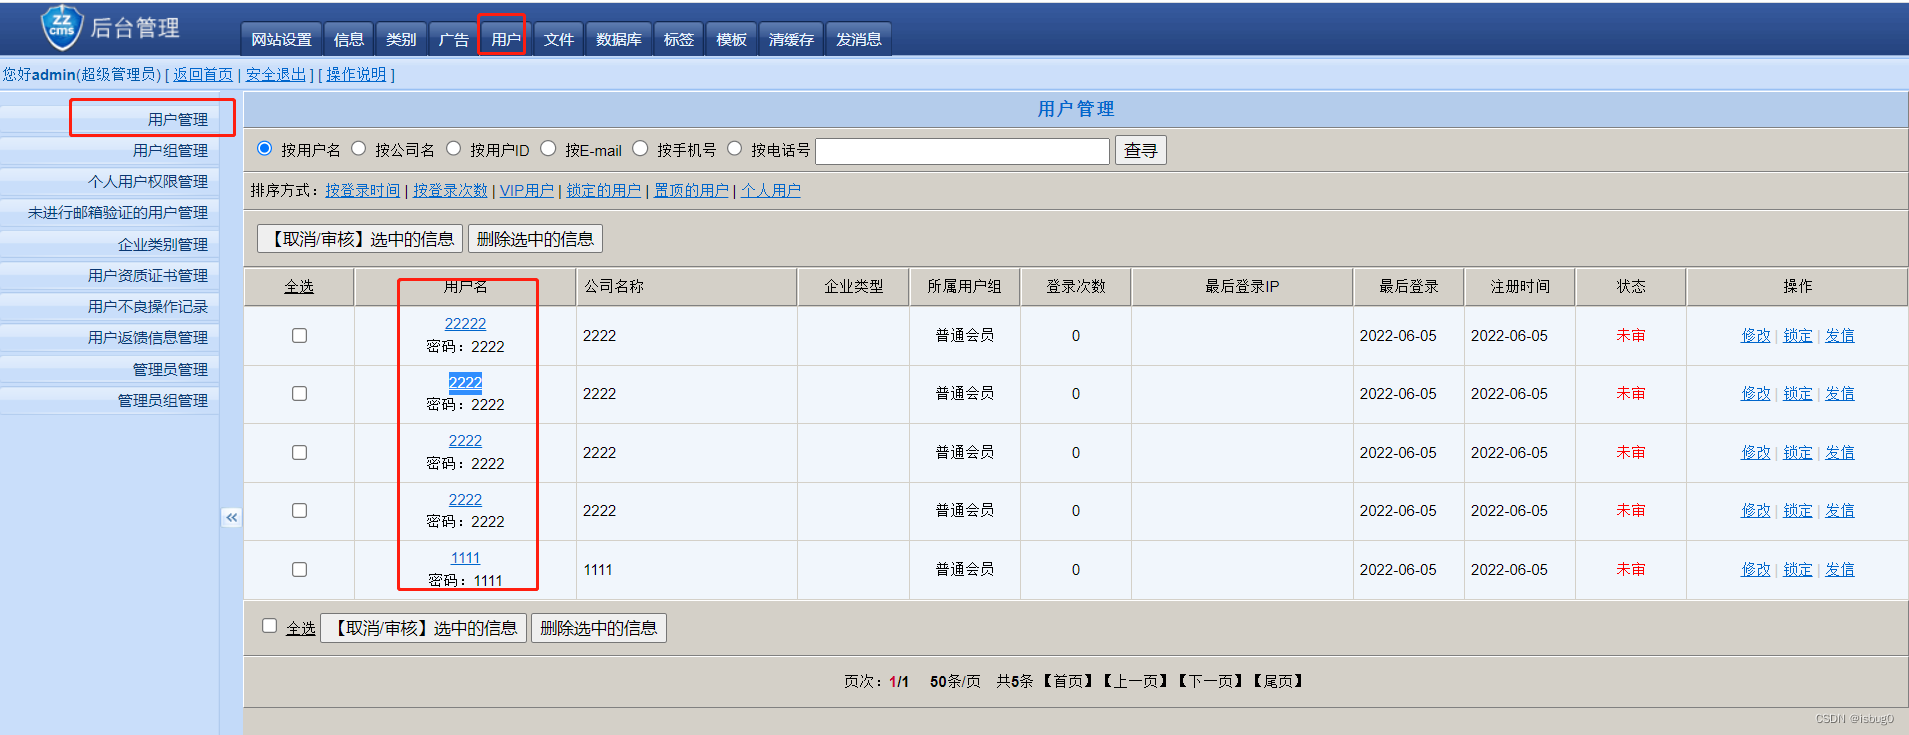
Task: Filter by VIP用户
Action: (527, 190)
